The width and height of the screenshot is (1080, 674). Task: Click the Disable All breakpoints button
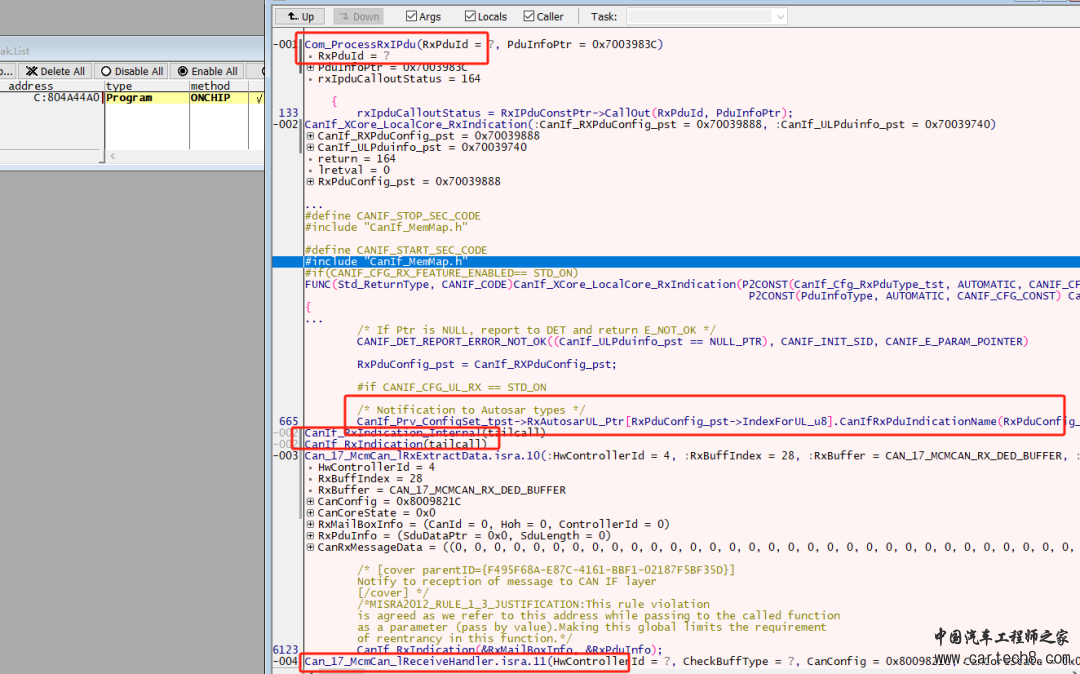[x=132, y=71]
